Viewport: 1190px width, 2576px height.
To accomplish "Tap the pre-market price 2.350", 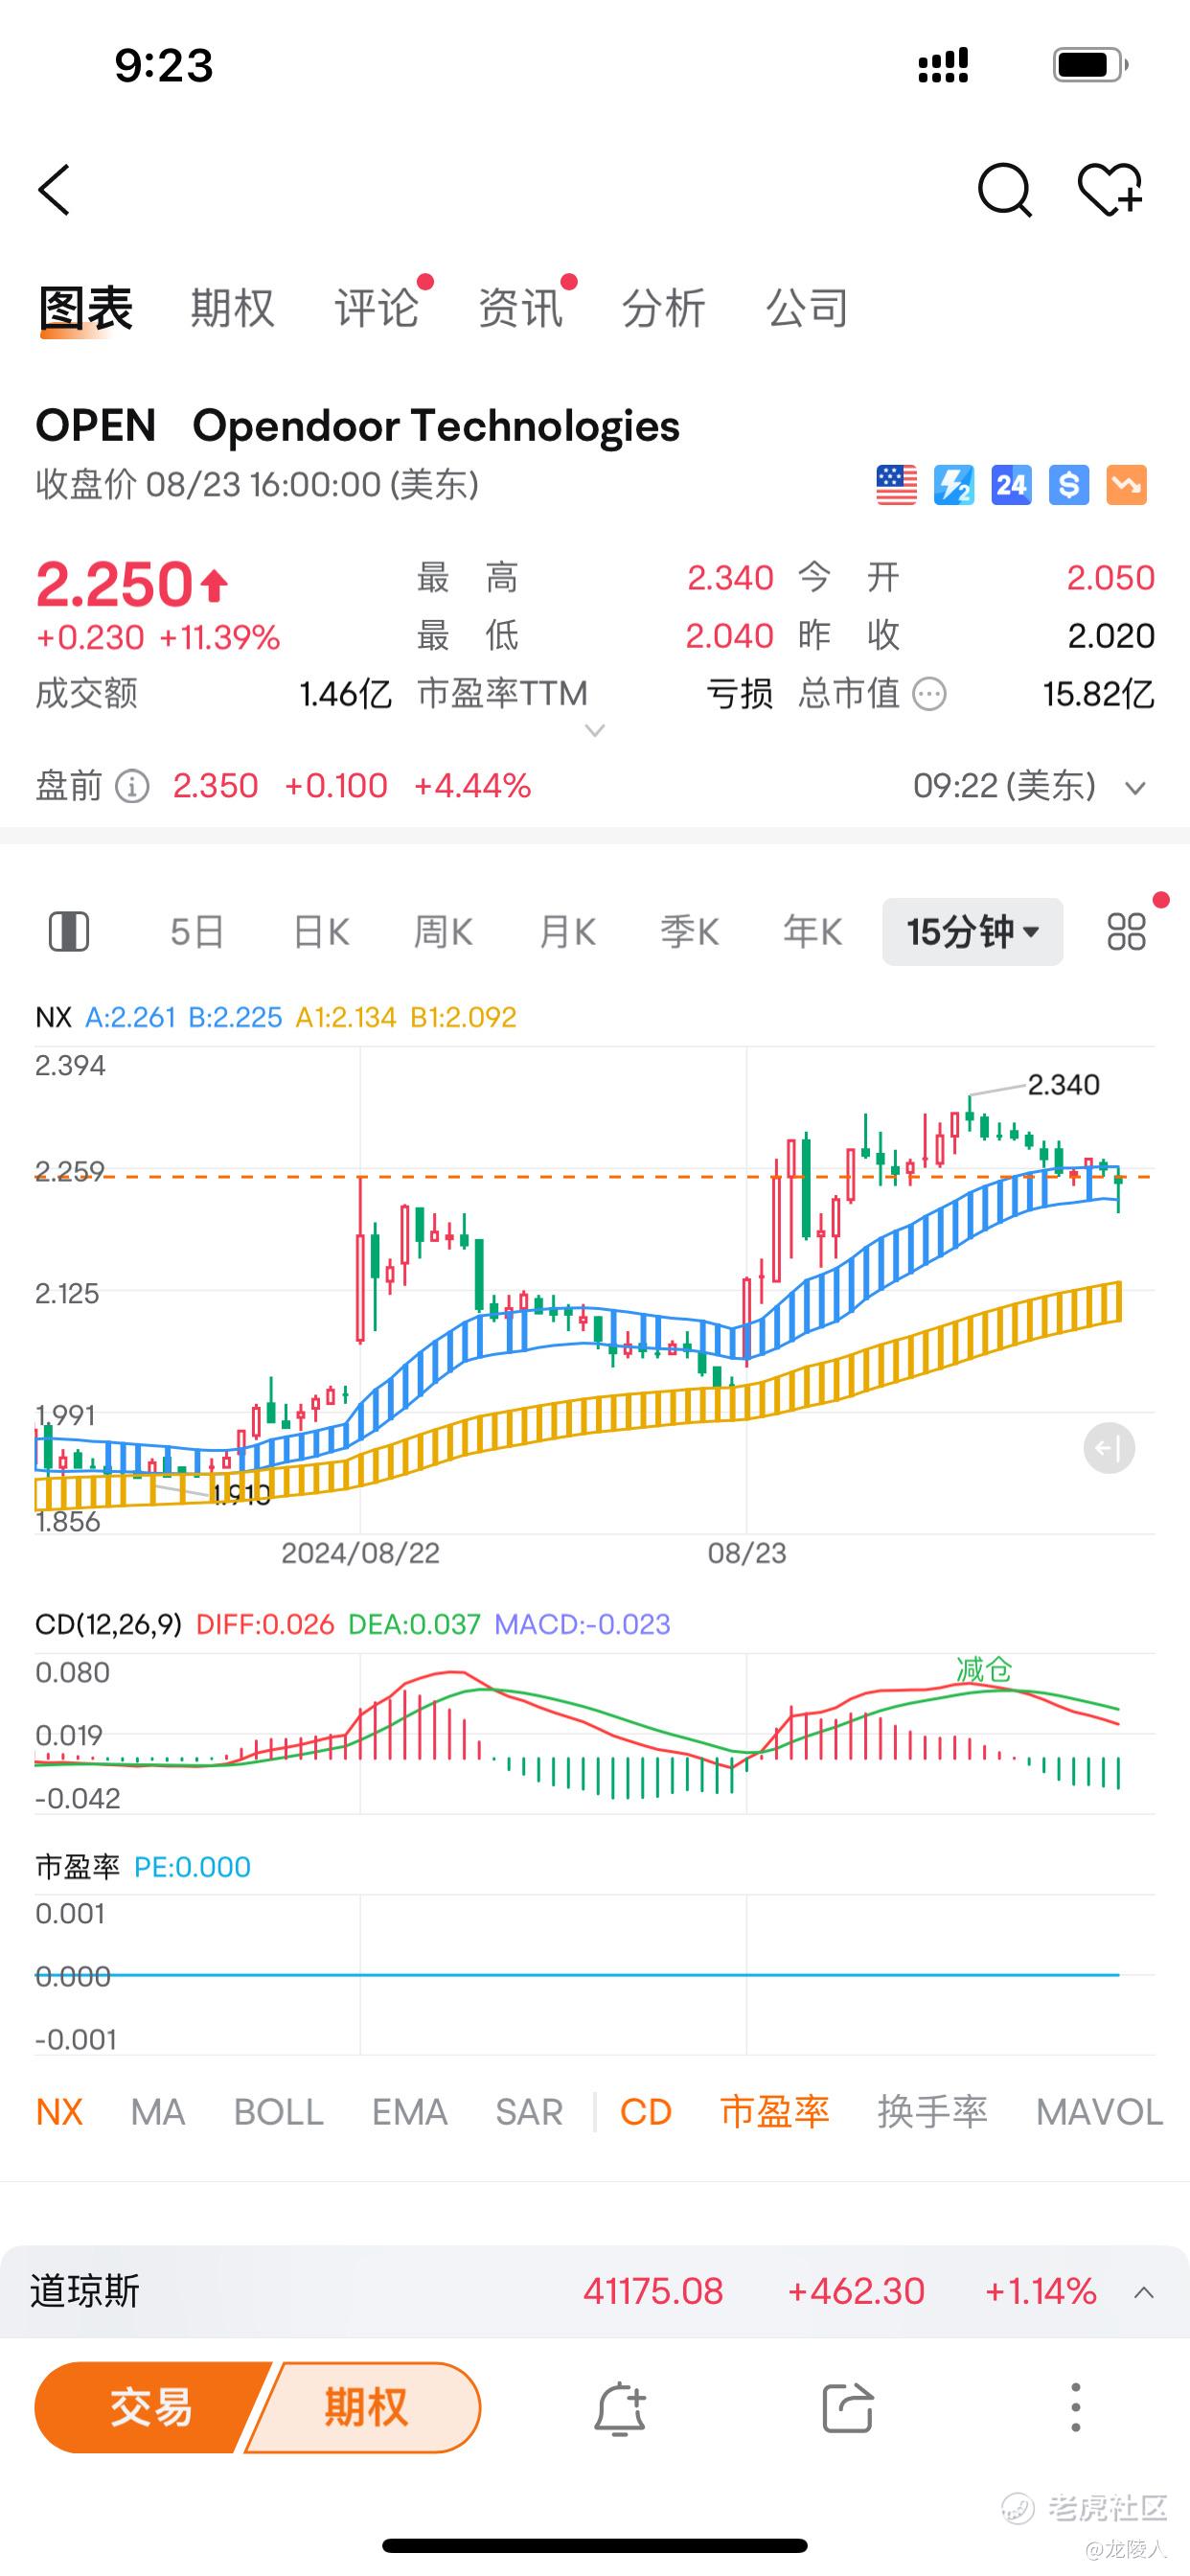I will 215,786.
